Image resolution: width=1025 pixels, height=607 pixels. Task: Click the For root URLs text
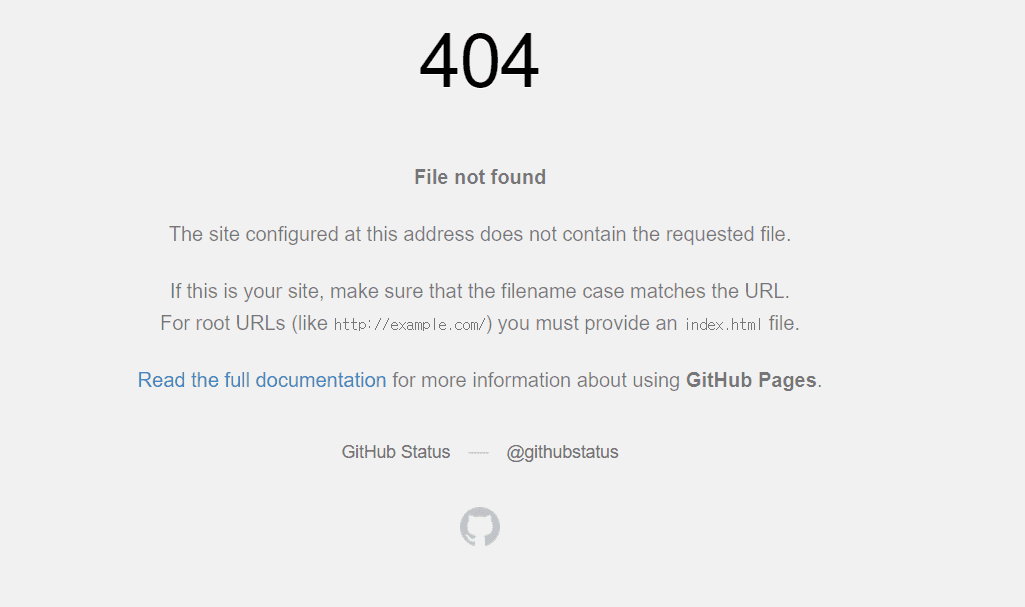tap(223, 323)
